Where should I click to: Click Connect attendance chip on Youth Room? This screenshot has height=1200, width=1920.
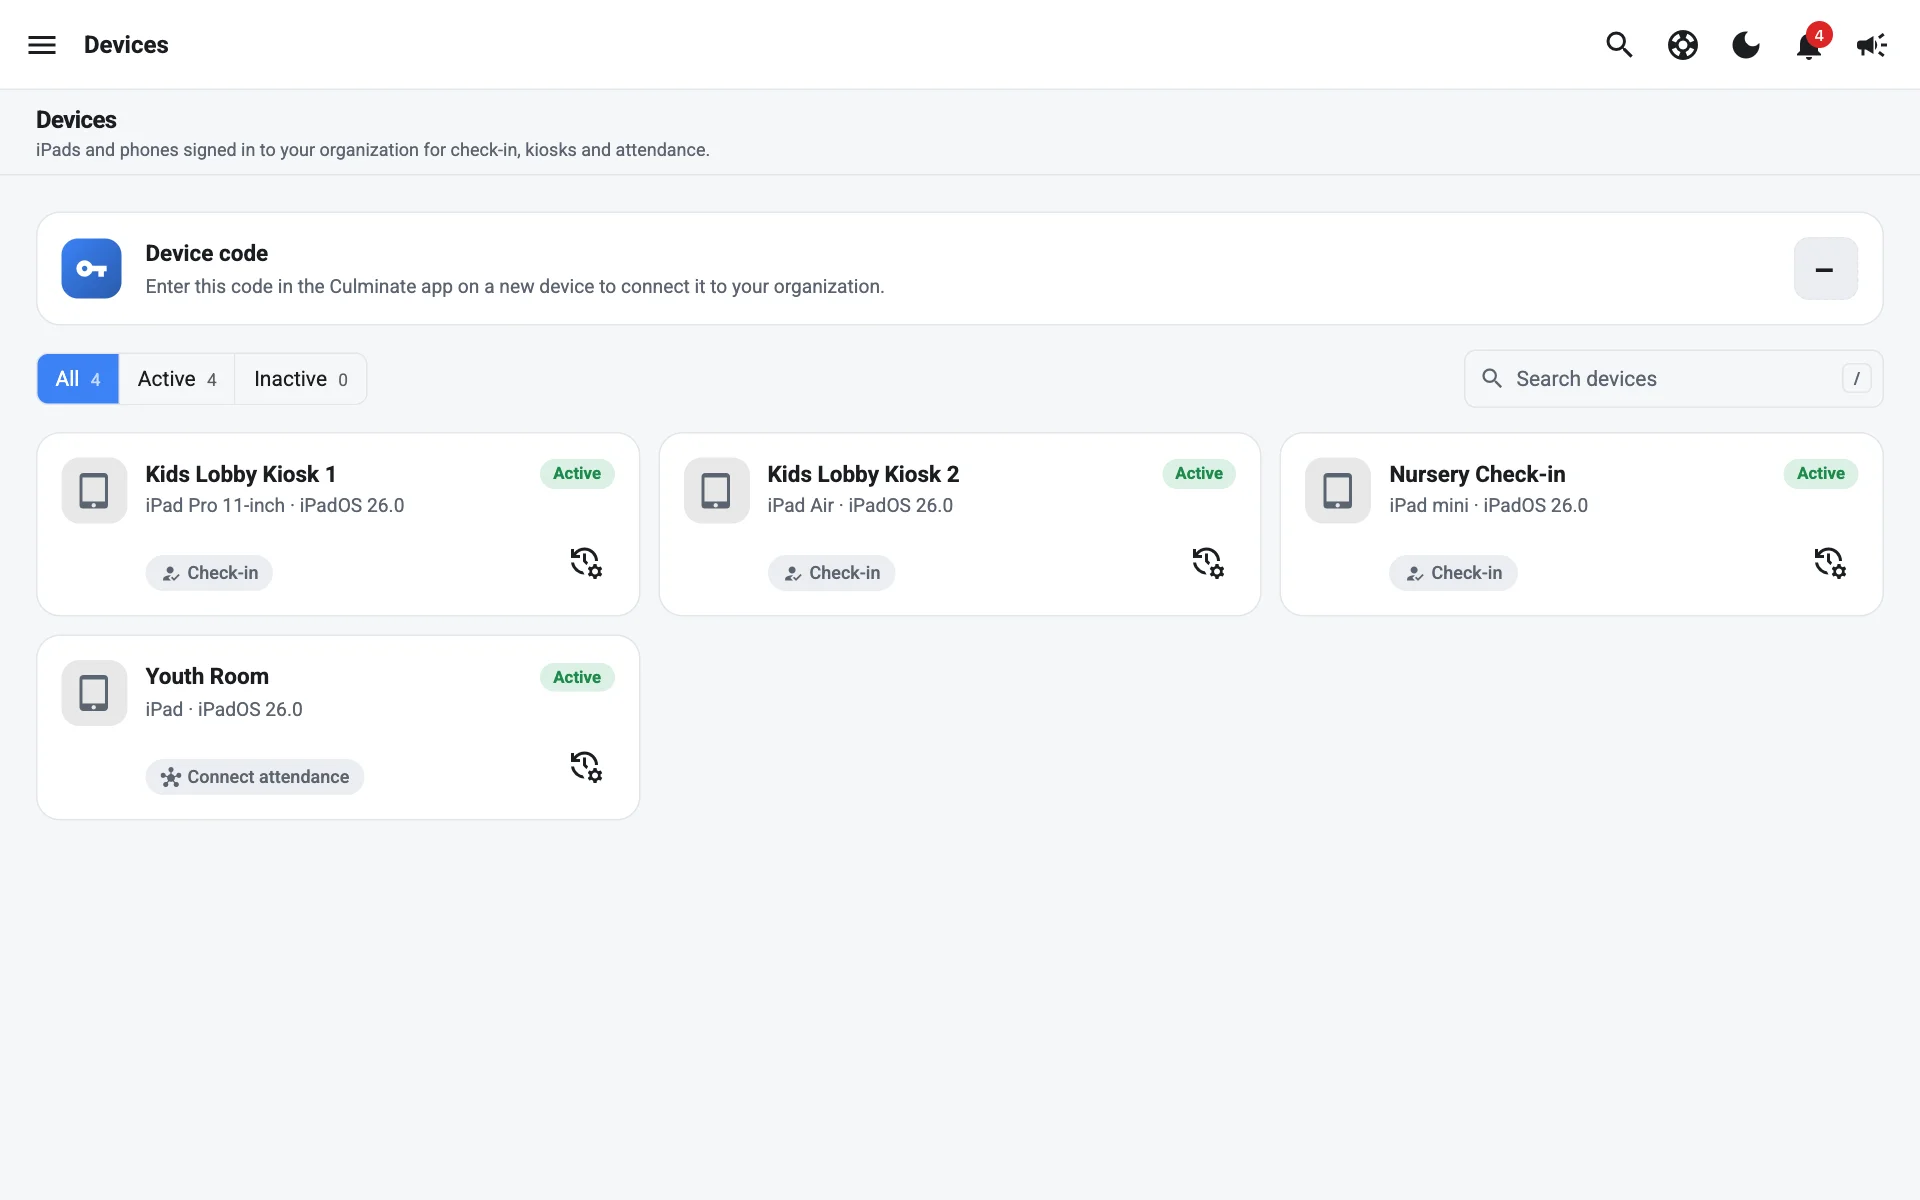coord(255,777)
